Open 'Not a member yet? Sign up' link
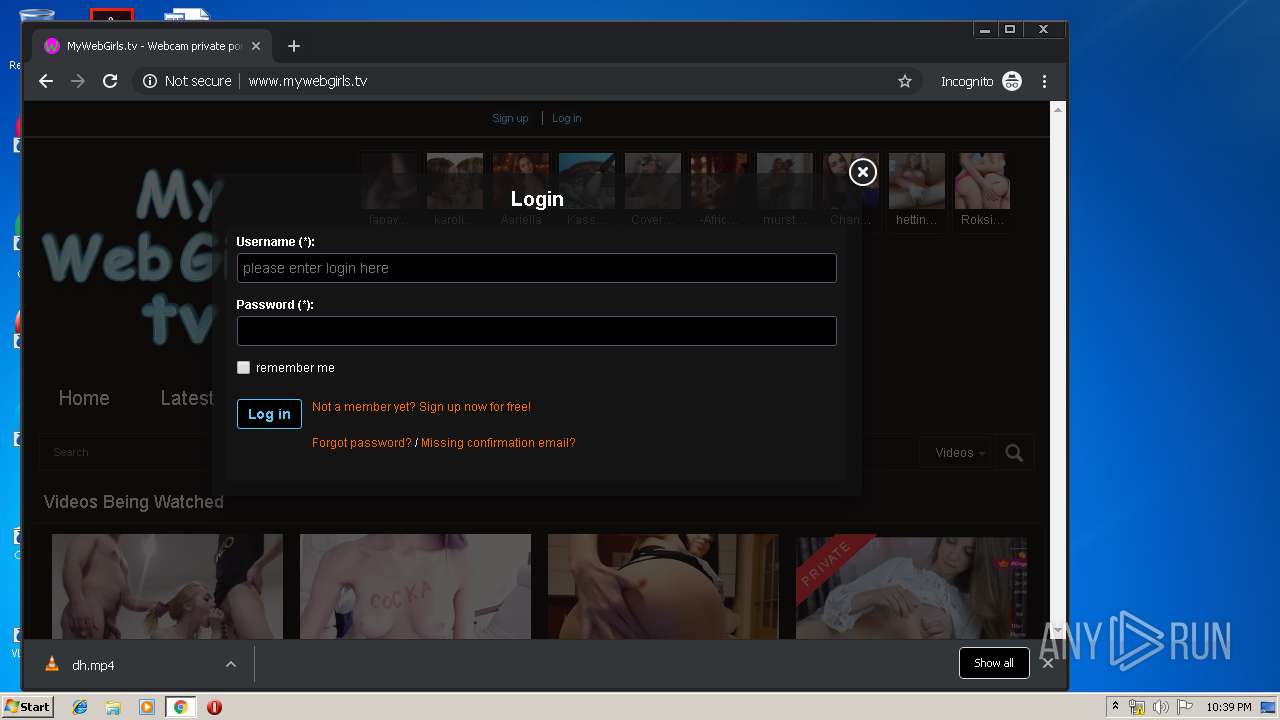The image size is (1280, 720). coord(421,407)
